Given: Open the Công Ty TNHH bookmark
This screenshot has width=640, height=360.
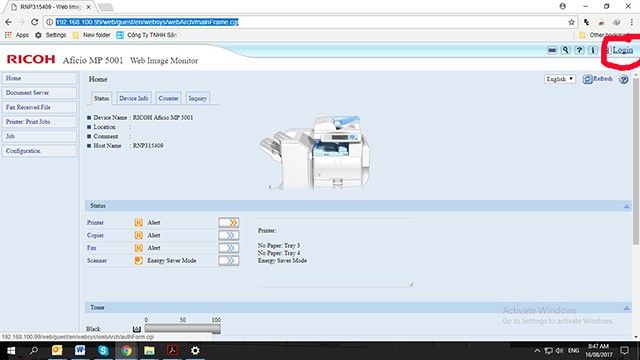Looking at the screenshot, I should [x=147, y=35].
